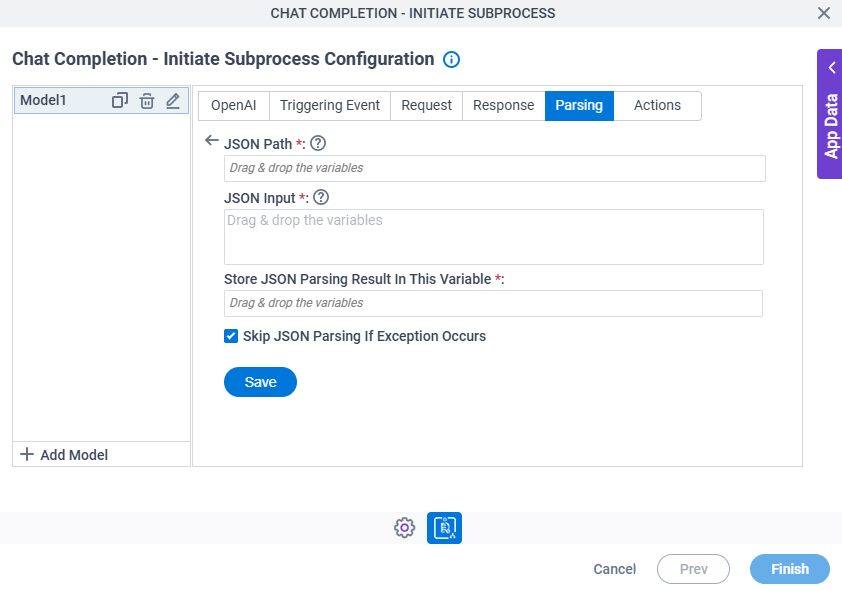842x591 pixels.
Task: Click Add Model
Action: point(64,455)
